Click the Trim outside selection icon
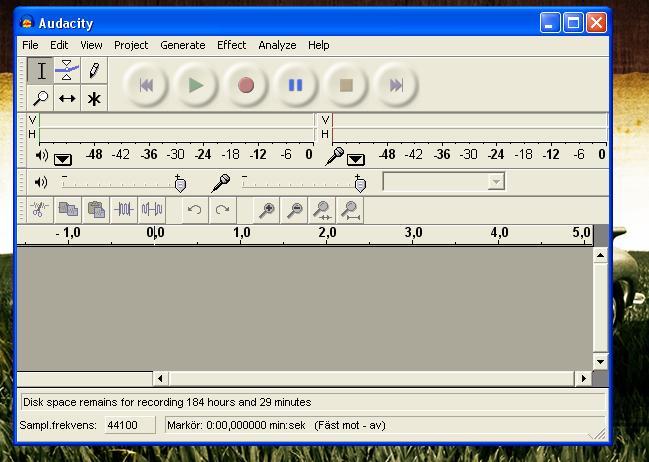Viewport: 649px width, 462px height. pyautogui.click(x=124, y=210)
